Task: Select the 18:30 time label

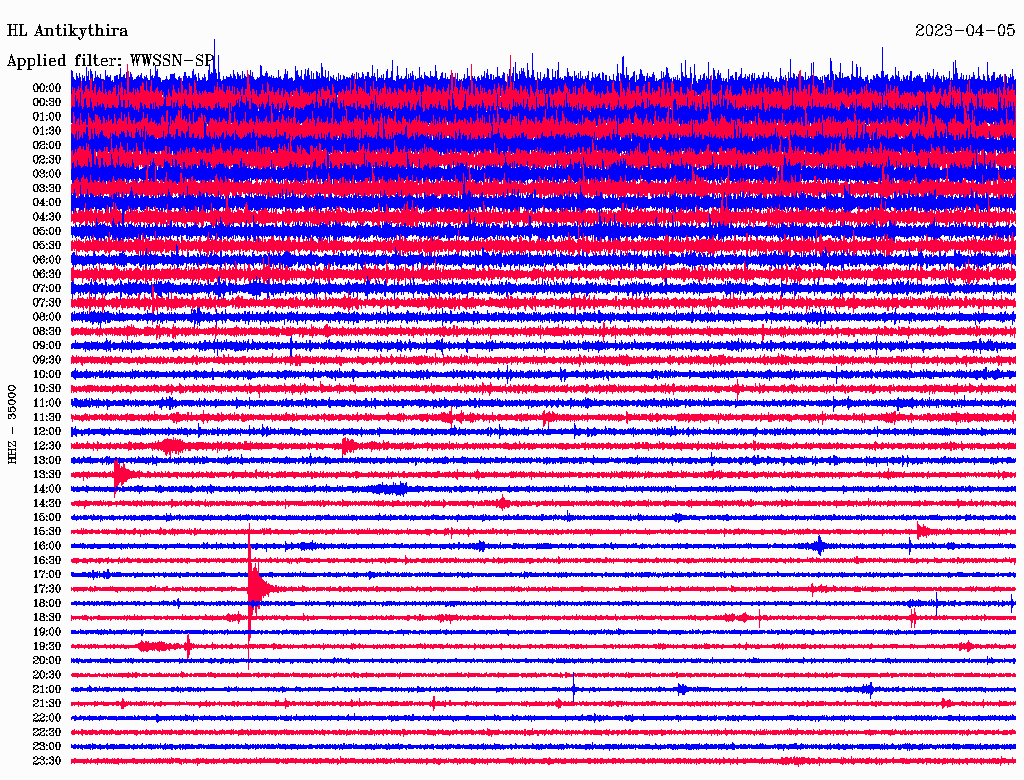Action: (47, 617)
